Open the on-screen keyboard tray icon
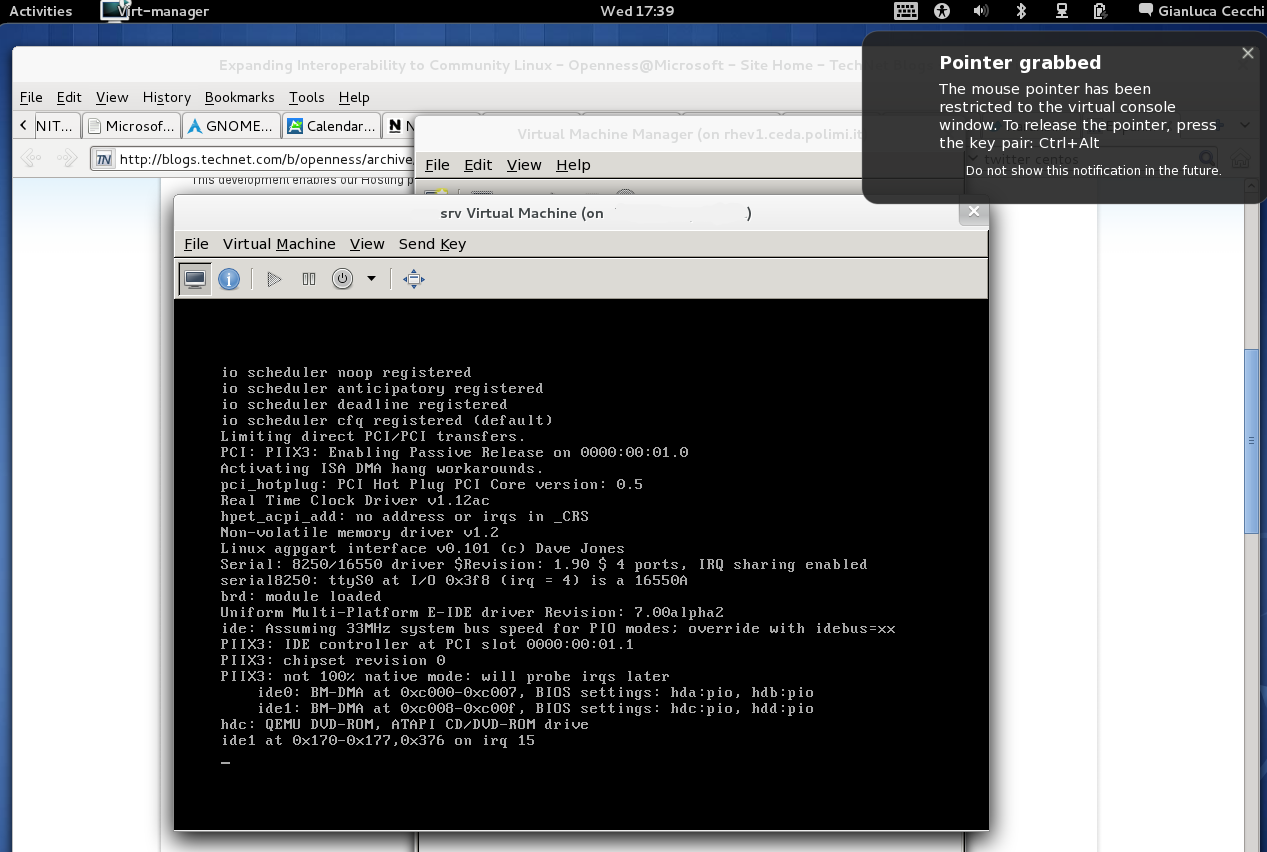Screen dimensions: 1267x852 click(x=906, y=11)
